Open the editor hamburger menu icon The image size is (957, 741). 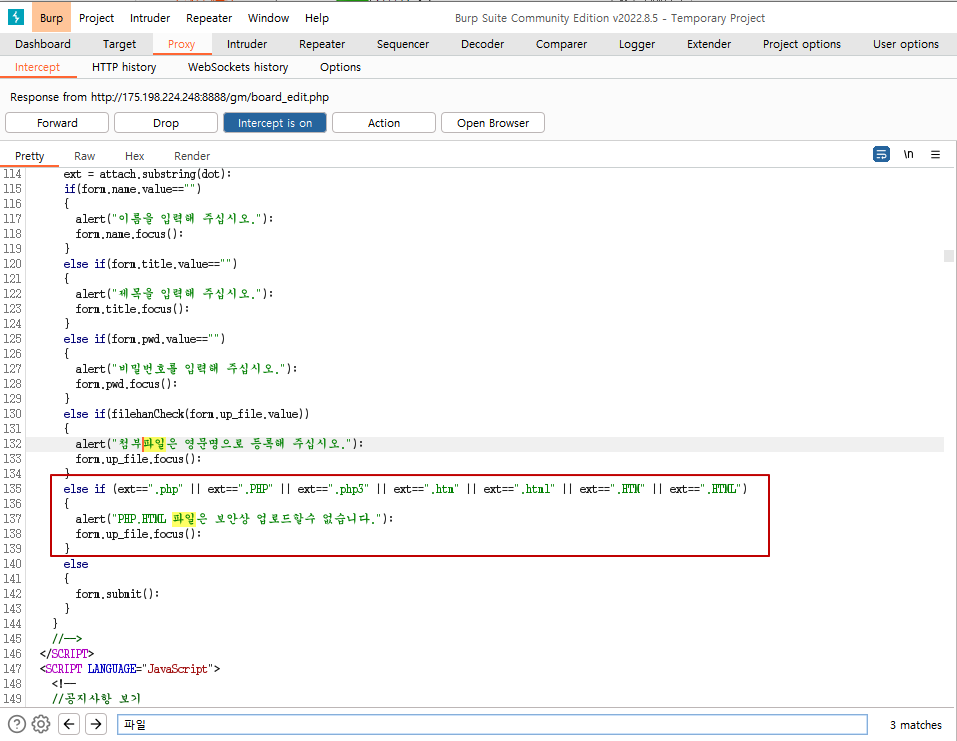[935, 154]
